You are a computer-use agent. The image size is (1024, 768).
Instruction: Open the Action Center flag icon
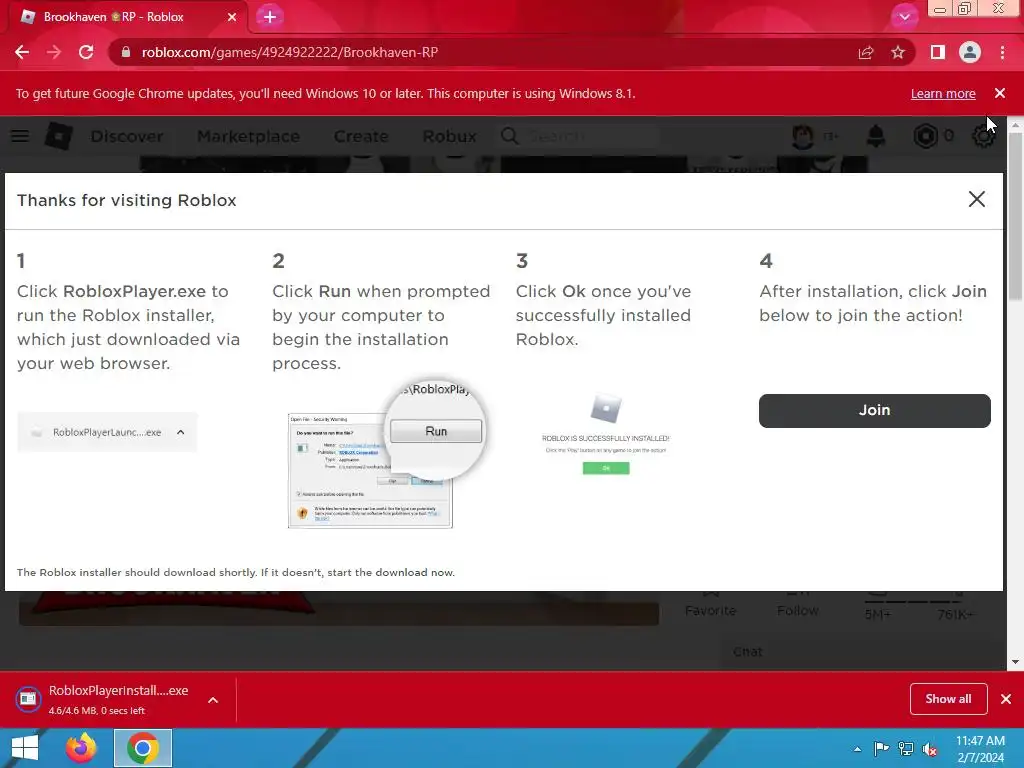click(x=881, y=749)
